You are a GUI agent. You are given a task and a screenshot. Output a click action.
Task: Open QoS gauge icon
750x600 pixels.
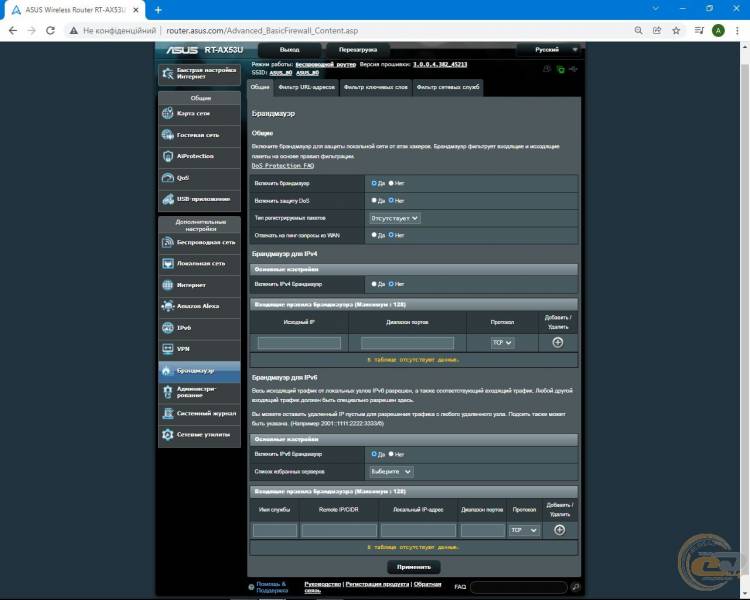[167, 178]
